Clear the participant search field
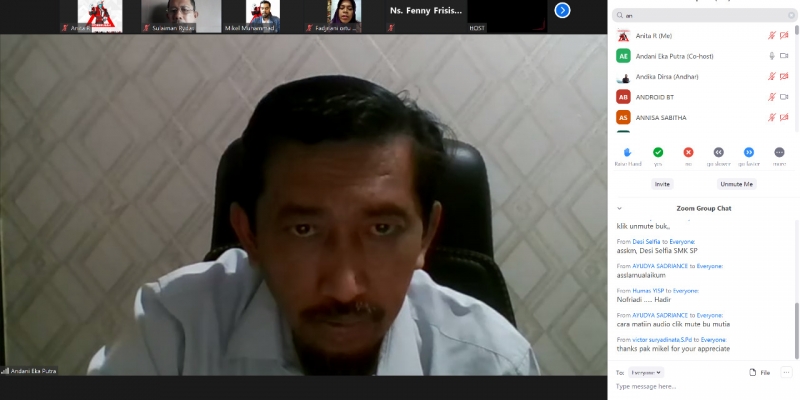This screenshot has width=800, height=400. pyautogui.click(x=791, y=16)
